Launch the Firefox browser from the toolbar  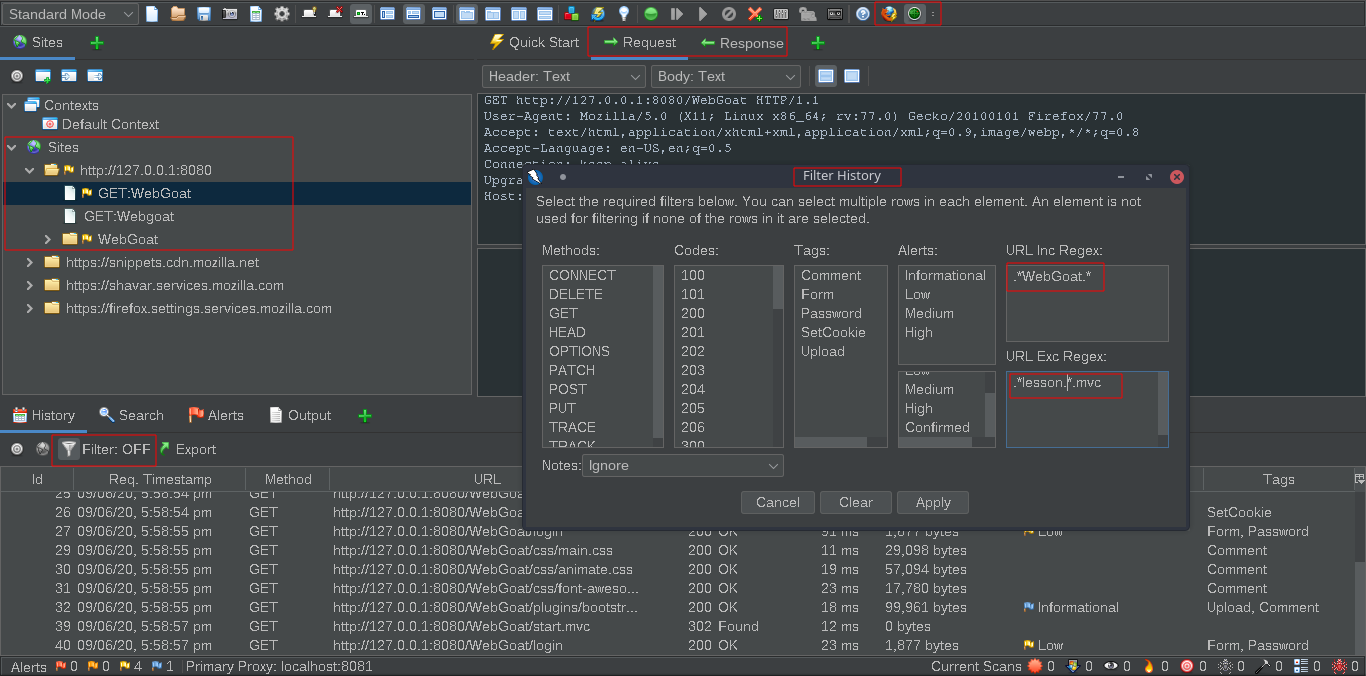(x=888, y=14)
